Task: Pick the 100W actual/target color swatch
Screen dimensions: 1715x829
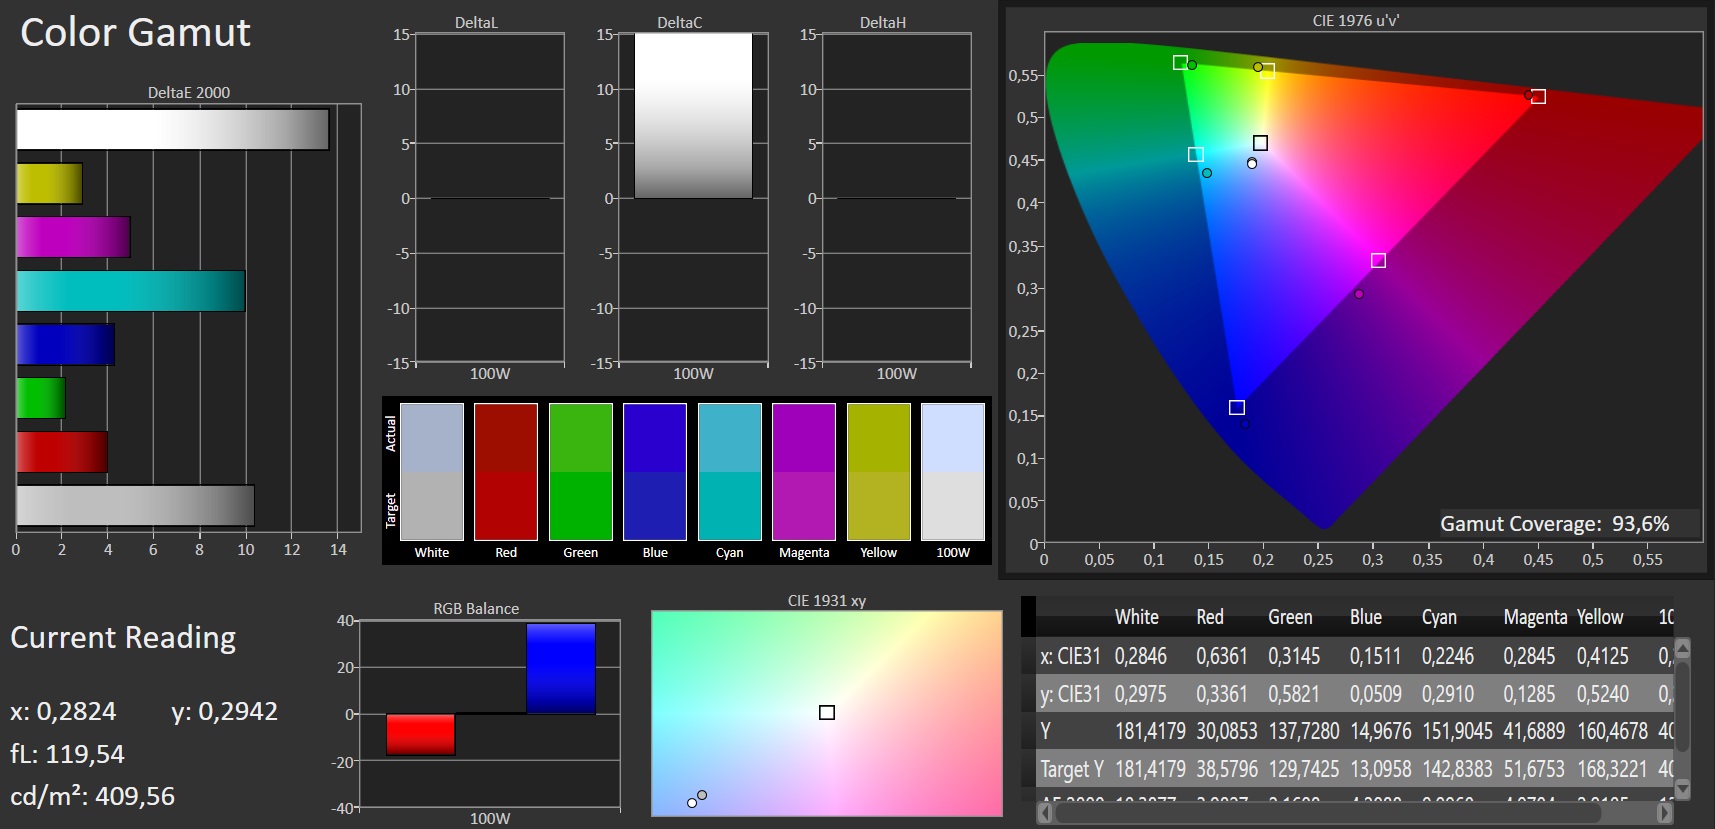Action: (952, 471)
